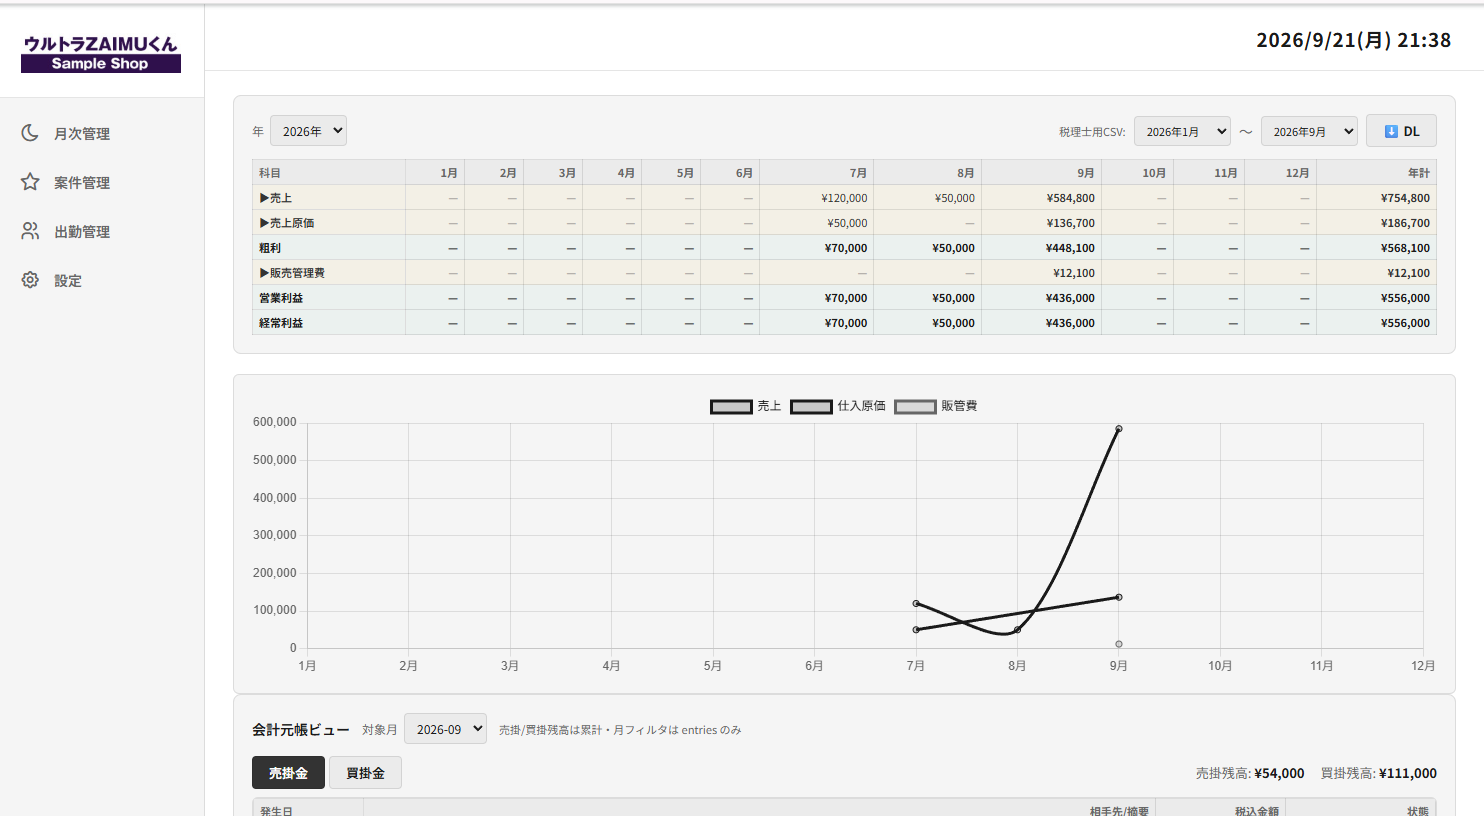Click the 経常利益 row label
1484x816 pixels.
[281, 323]
